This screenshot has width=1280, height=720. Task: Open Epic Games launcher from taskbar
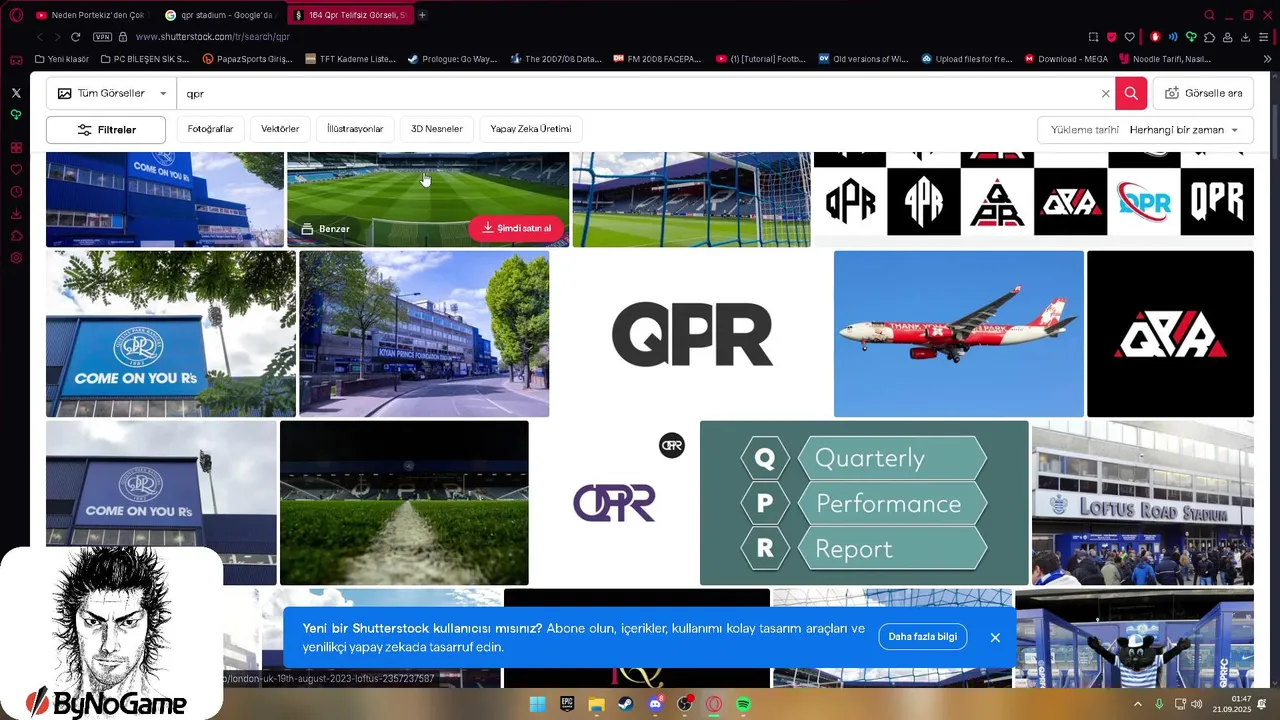coord(567,704)
